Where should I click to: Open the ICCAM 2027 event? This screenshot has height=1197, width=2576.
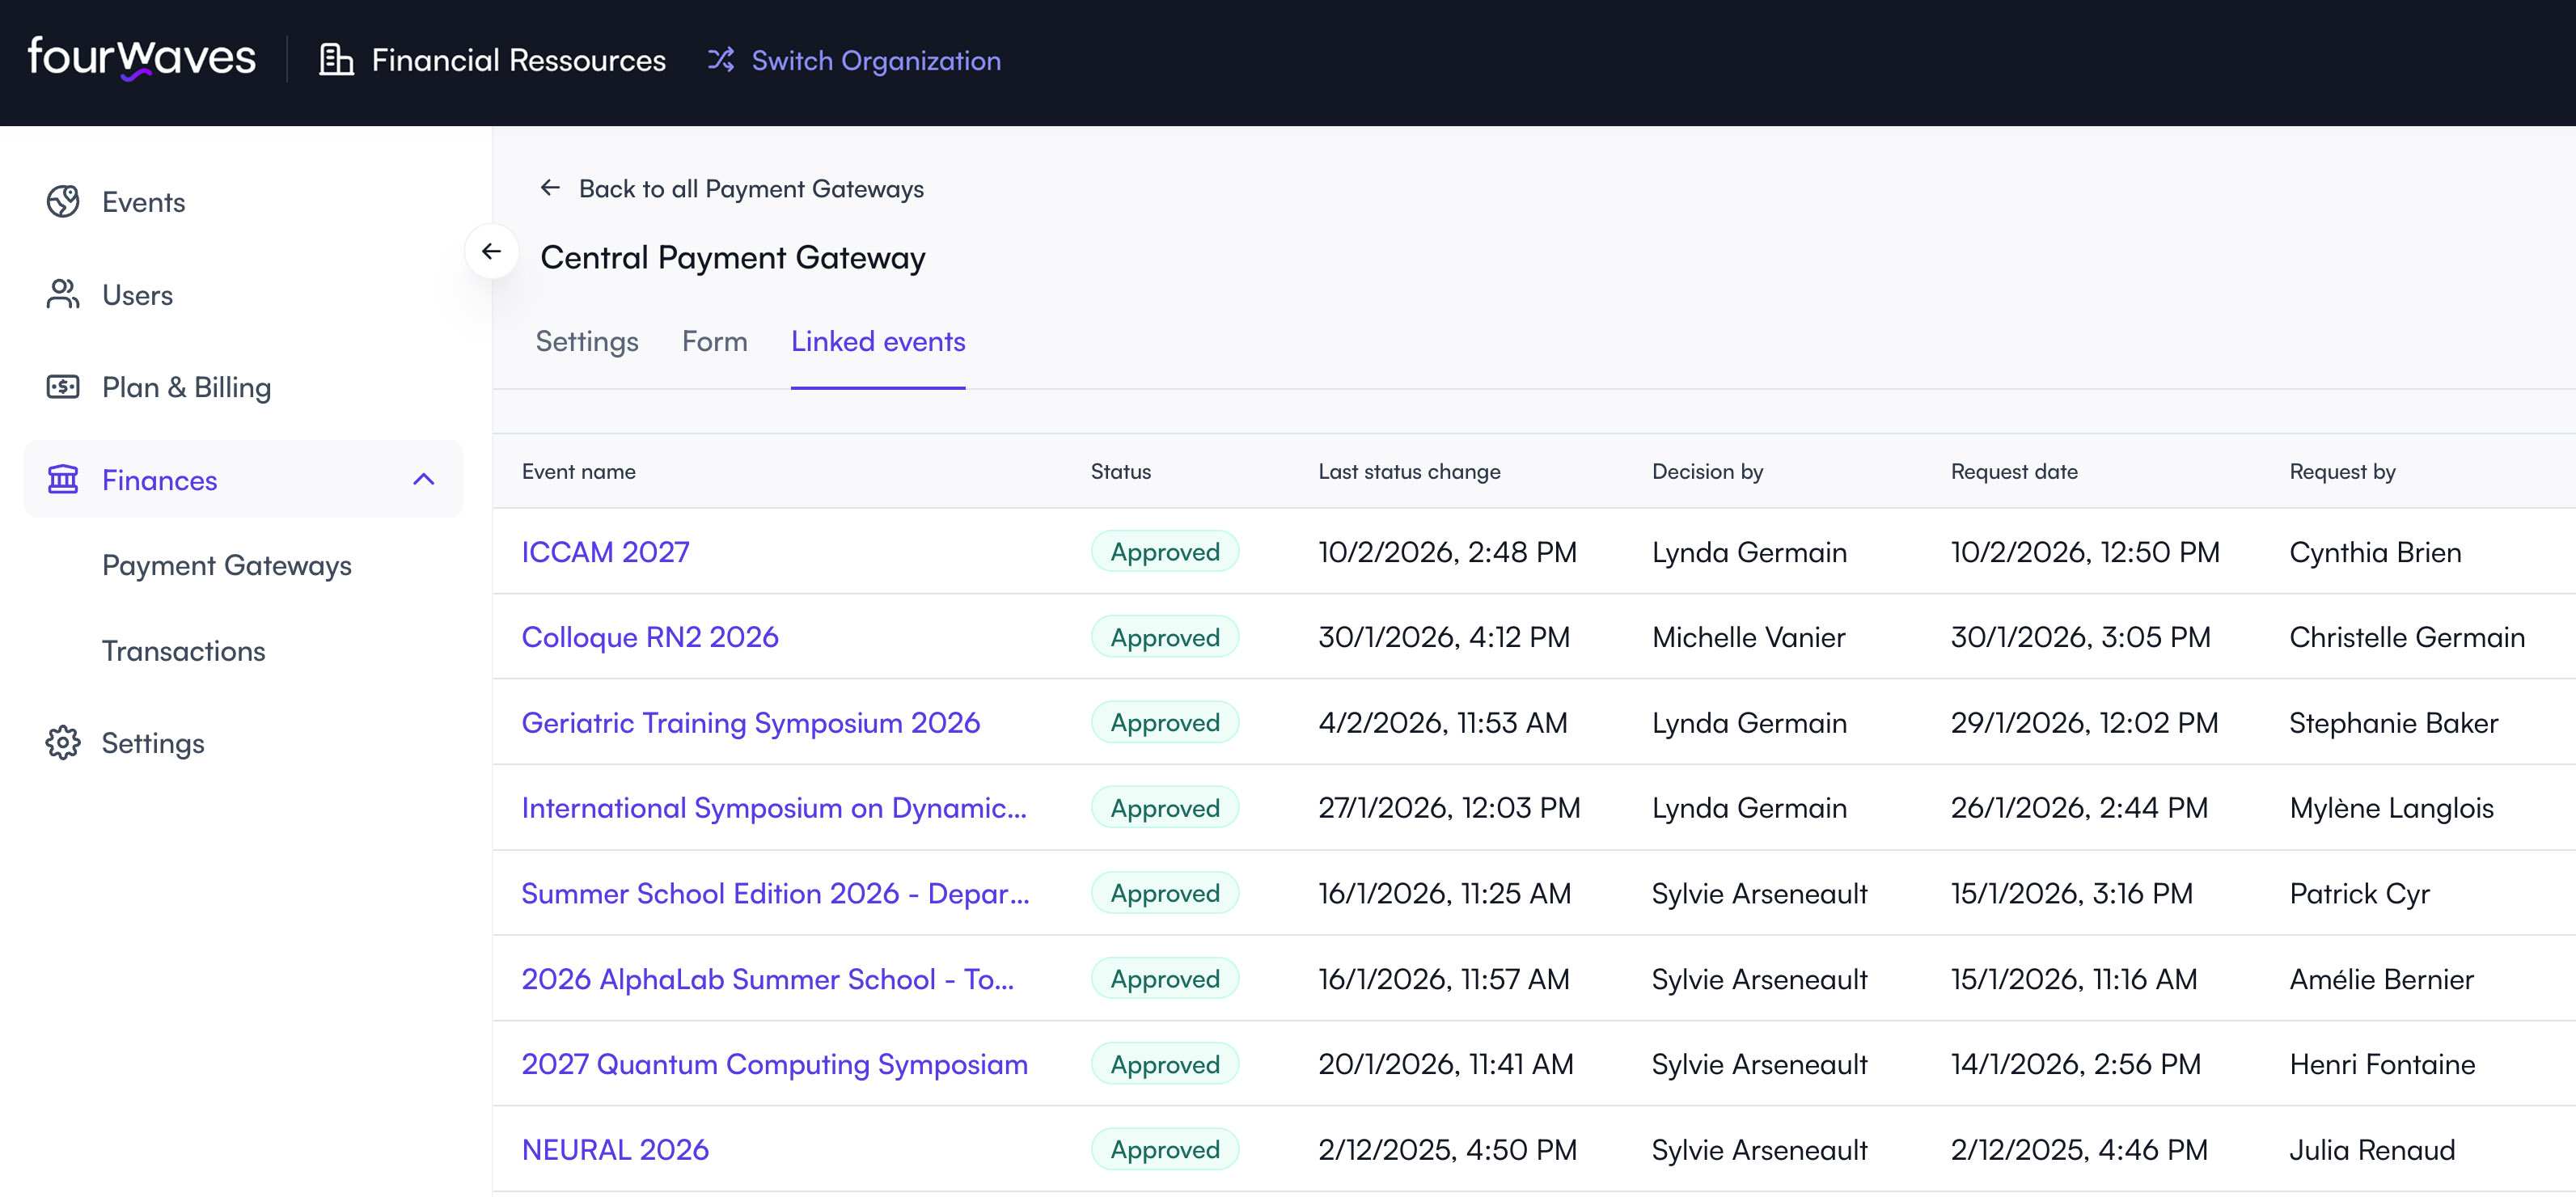pyautogui.click(x=606, y=551)
